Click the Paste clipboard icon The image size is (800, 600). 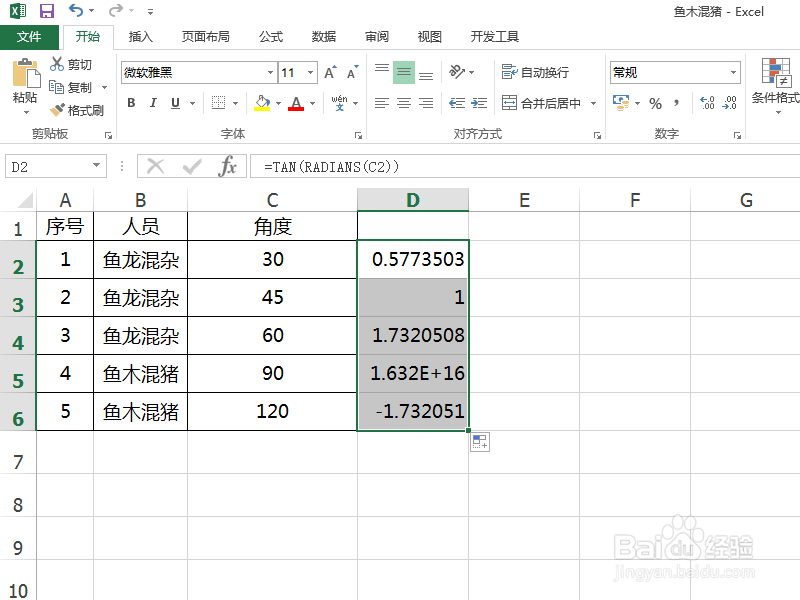26,73
